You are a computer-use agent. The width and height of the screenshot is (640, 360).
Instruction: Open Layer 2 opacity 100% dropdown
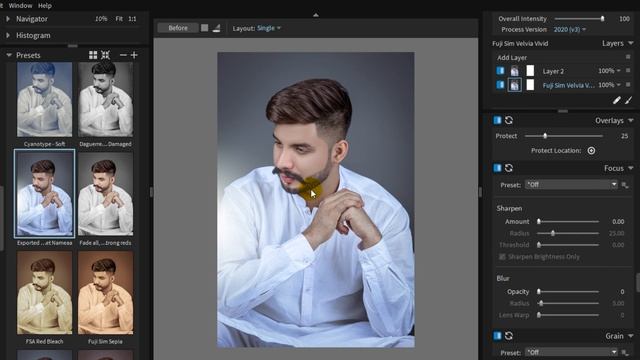tap(609, 71)
